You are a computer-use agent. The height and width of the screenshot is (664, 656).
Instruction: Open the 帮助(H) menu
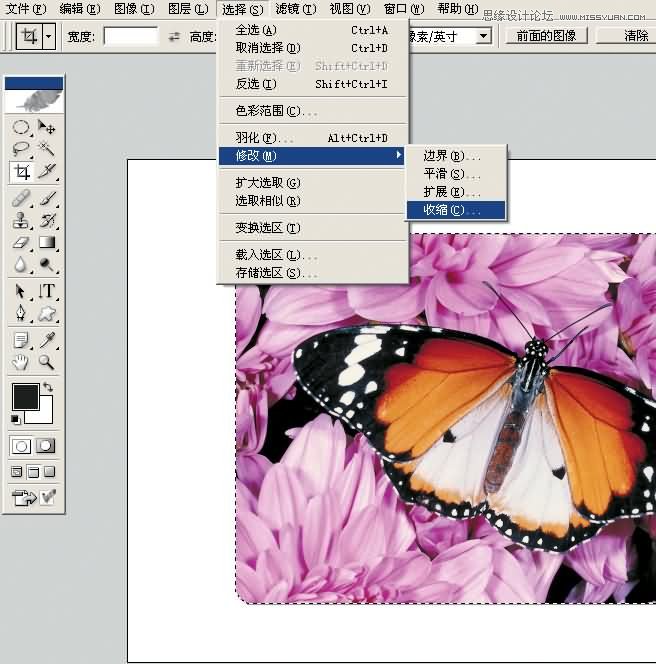[457, 9]
